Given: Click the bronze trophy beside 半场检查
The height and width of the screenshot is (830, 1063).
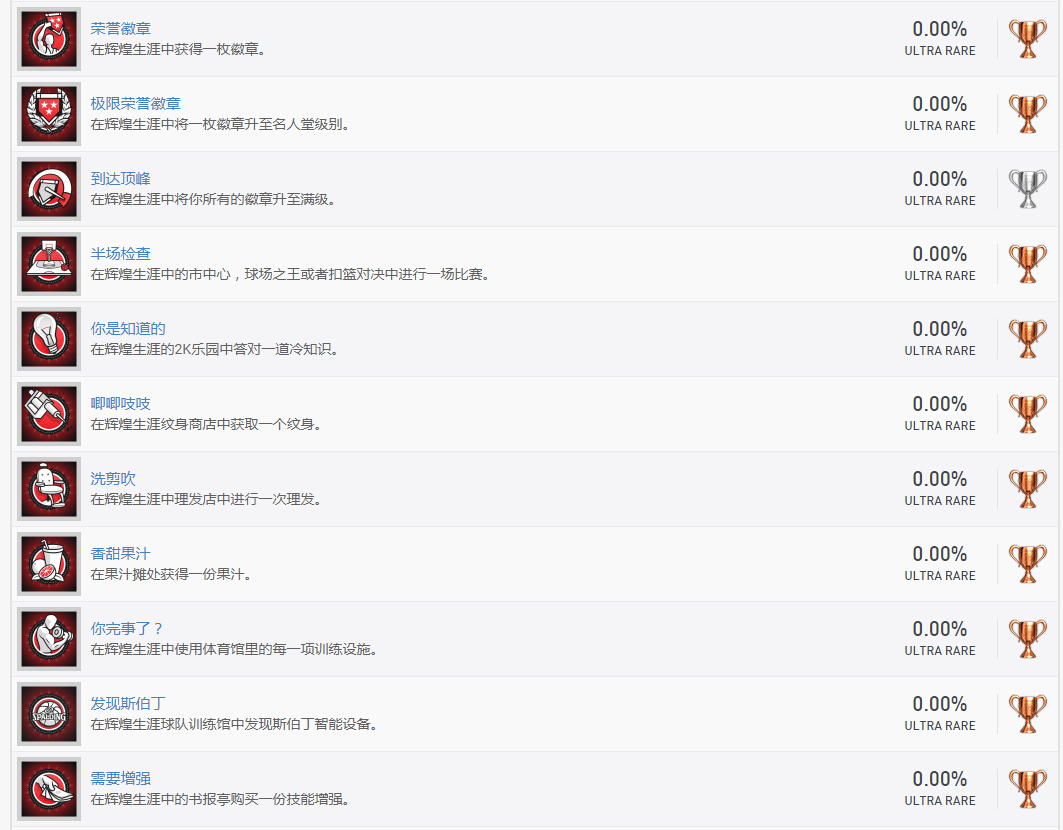Looking at the screenshot, I should click(1027, 264).
